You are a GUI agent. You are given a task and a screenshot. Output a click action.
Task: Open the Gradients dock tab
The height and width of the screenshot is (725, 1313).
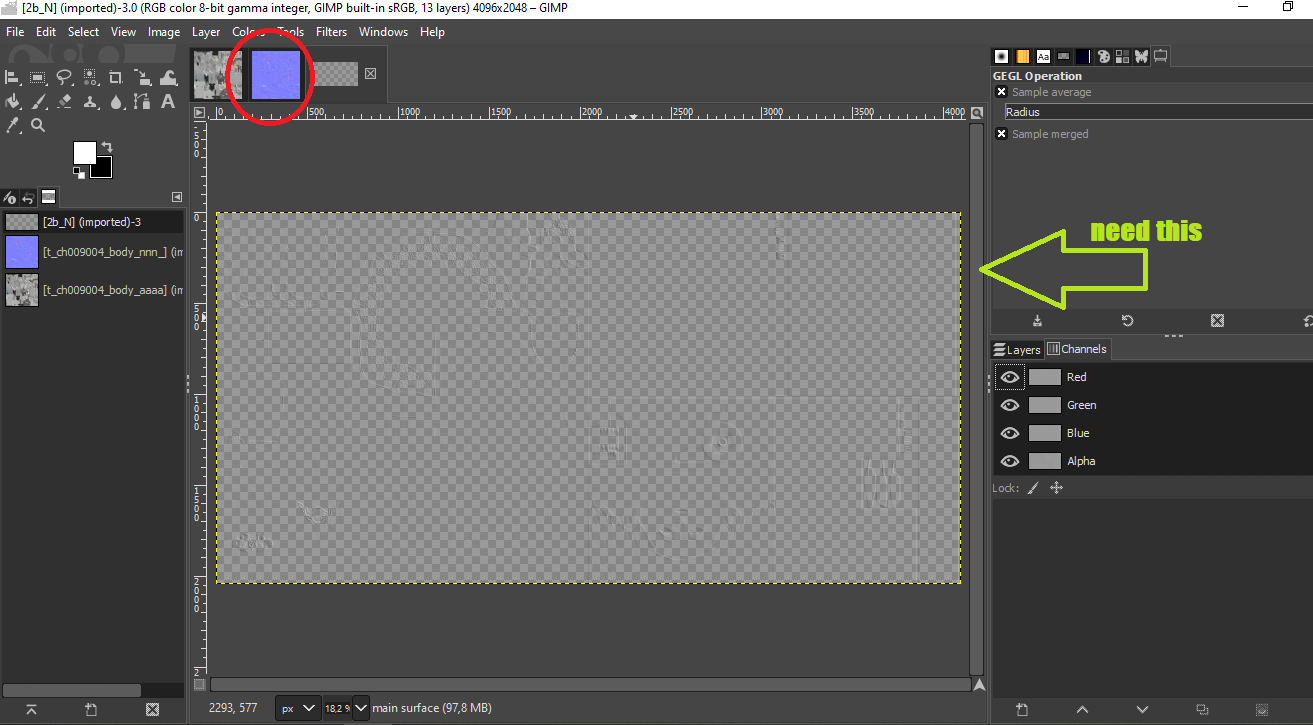coord(1063,56)
